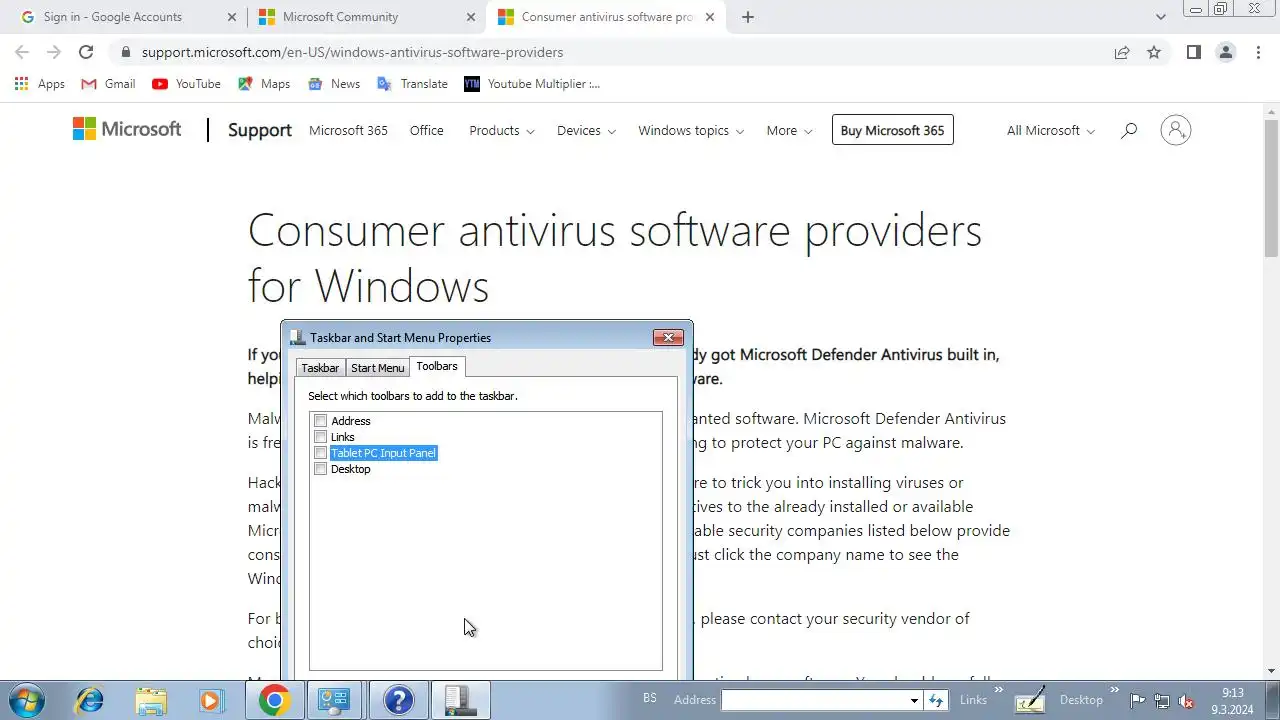Open Control Panel taskbar icon
This screenshot has height=720, width=1280.
coord(333,700)
